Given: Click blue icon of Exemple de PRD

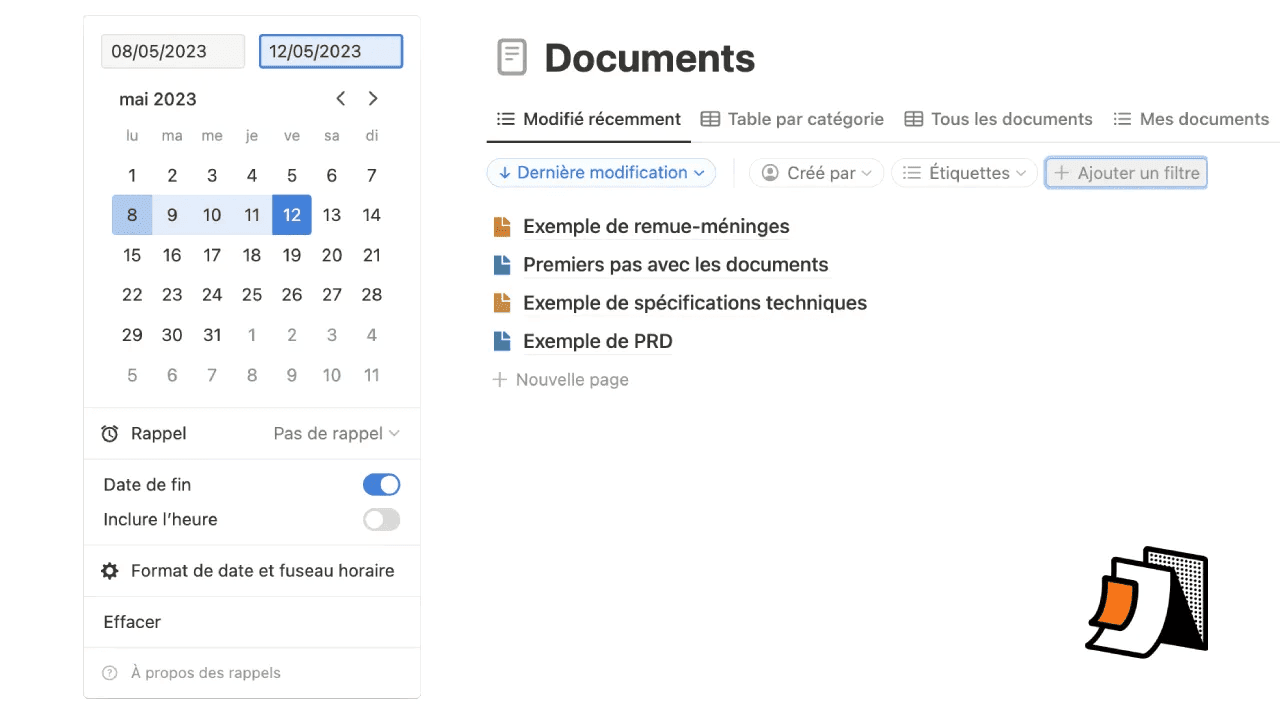Looking at the screenshot, I should click(502, 341).
